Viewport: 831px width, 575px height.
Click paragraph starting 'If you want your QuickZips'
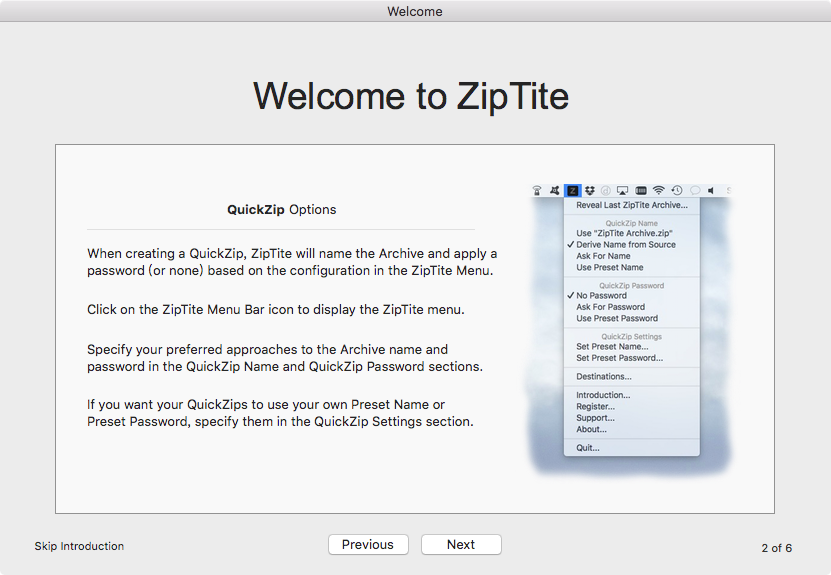(x=280, y=413)
